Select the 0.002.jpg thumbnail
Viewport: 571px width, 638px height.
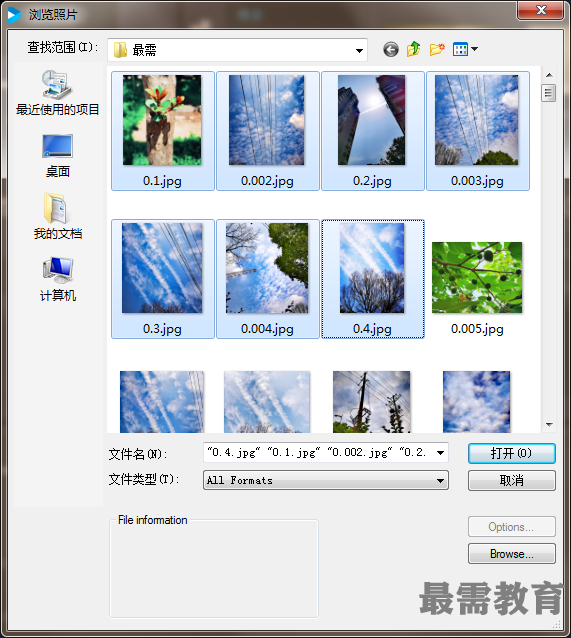pos(267,120)
